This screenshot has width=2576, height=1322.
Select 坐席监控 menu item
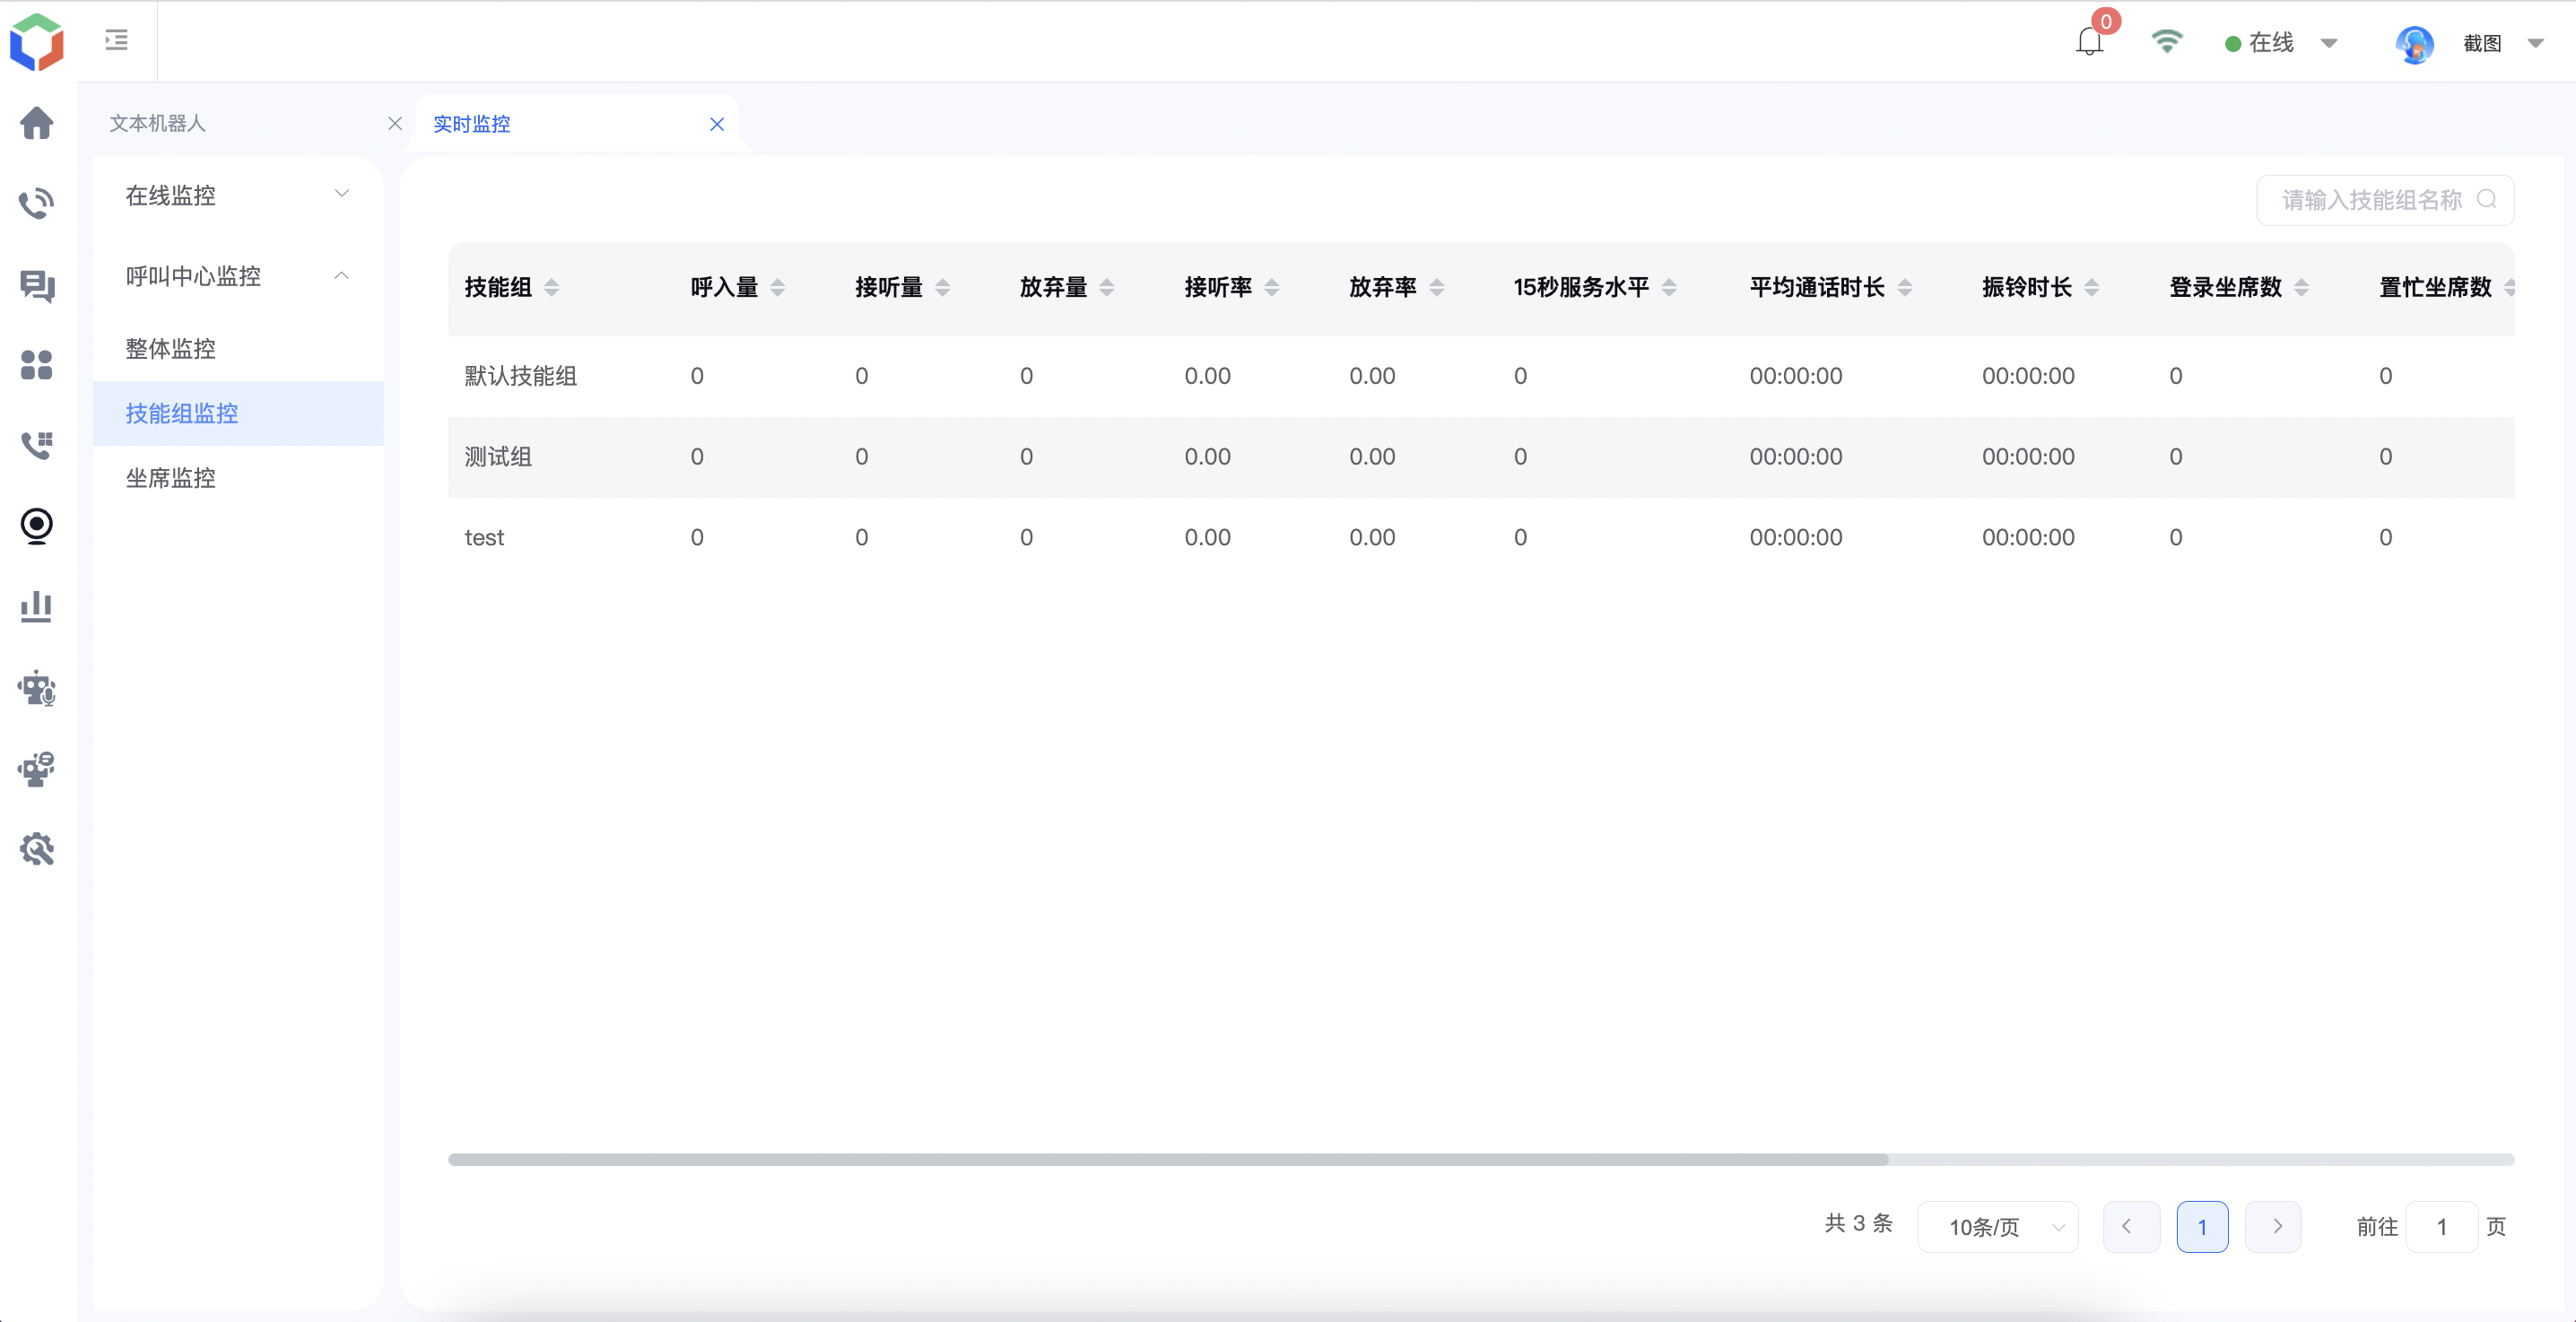pyautogui.click(x=238, y=478)
